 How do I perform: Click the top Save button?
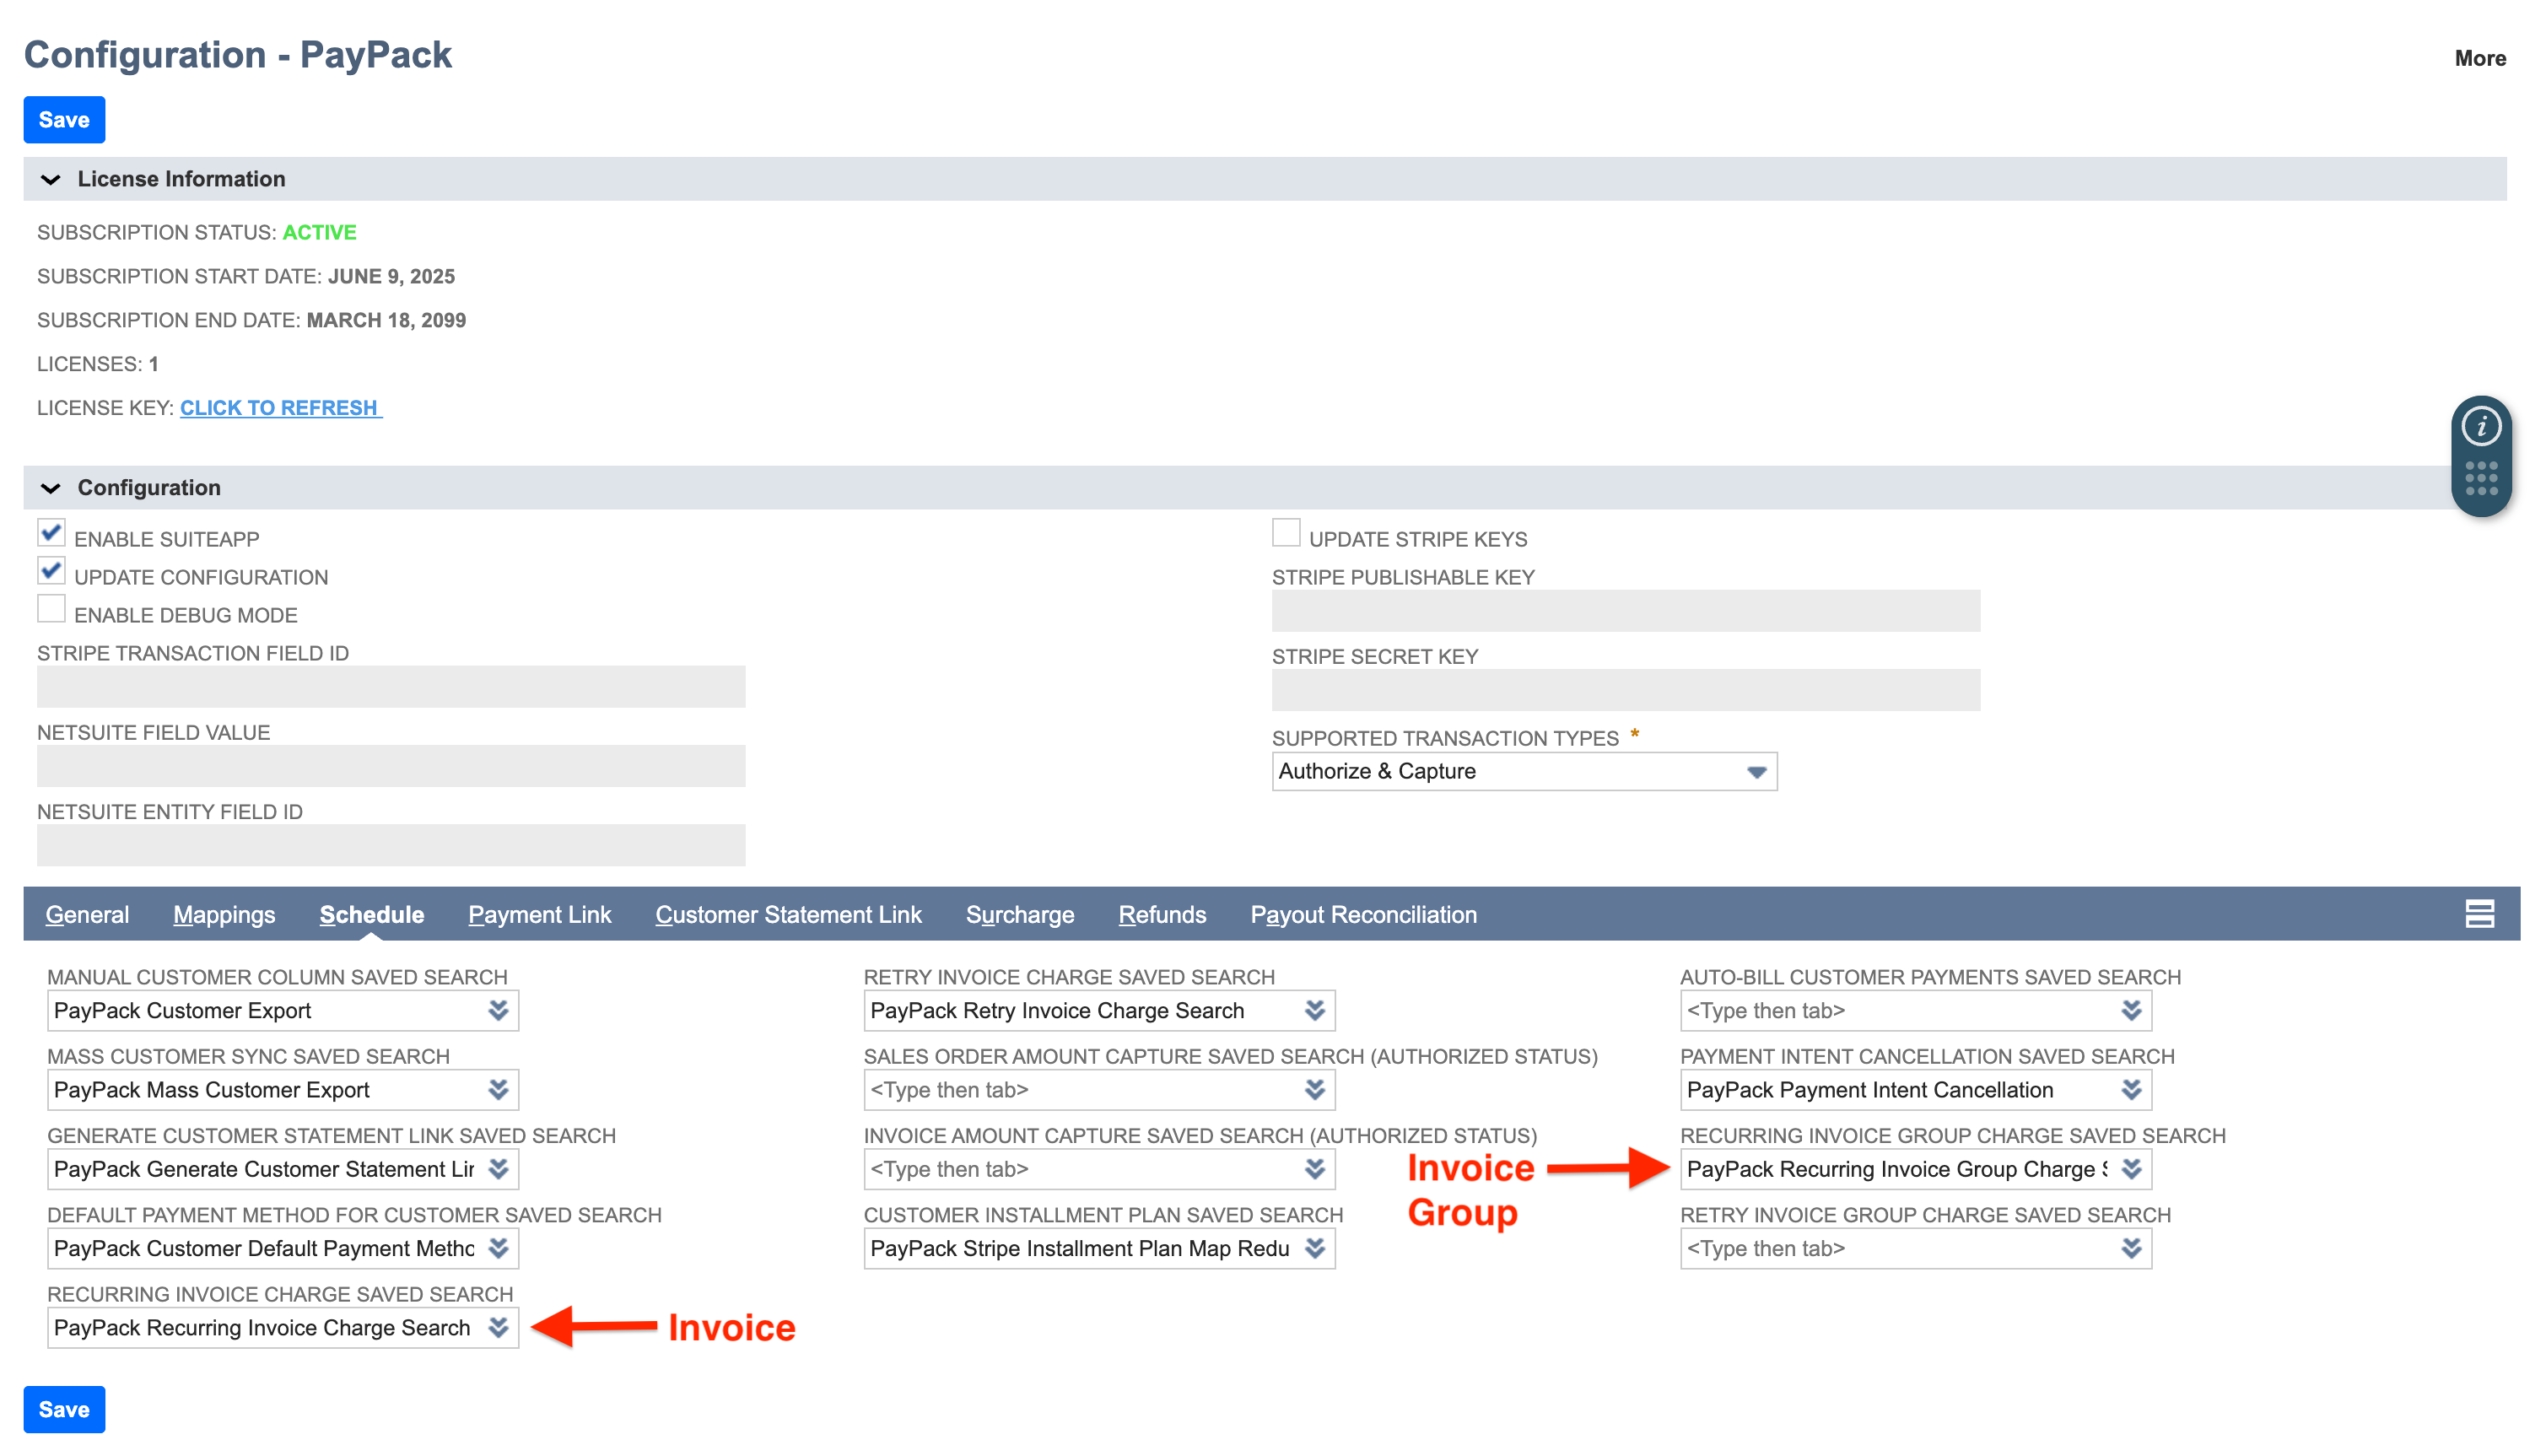[63, 119]
